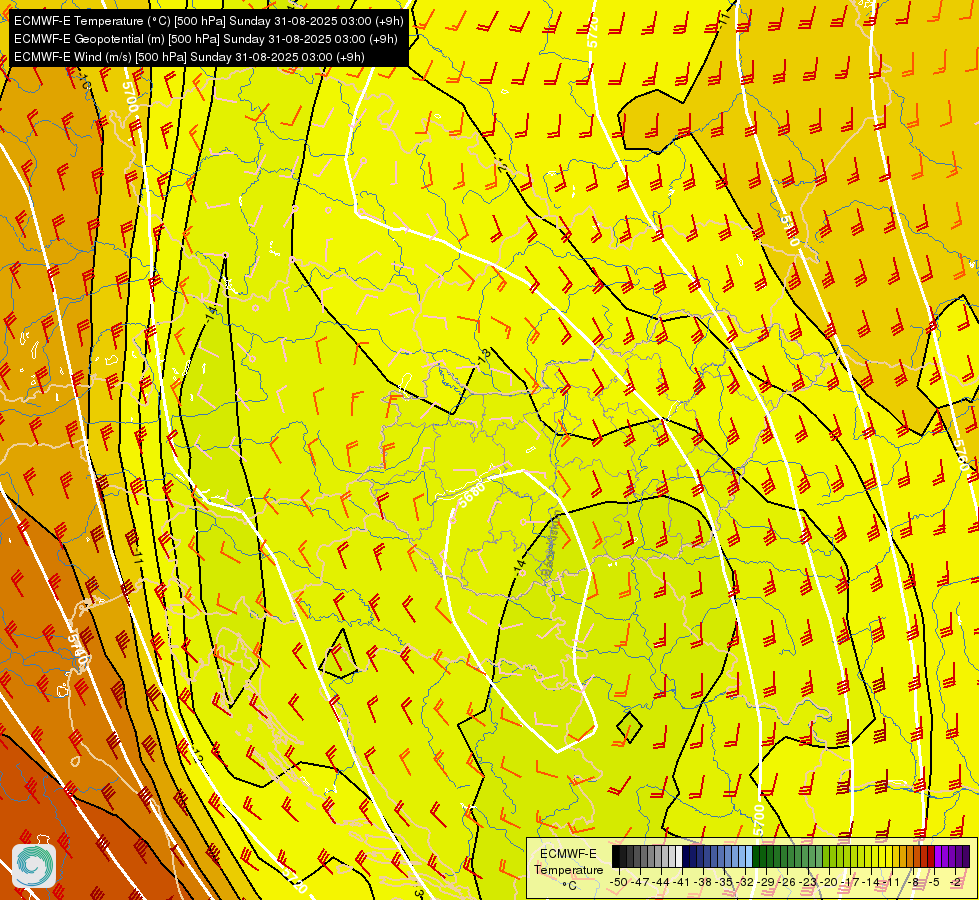Click the -14 legend value
This screenshot has height=900, width=979.
[x=871, y=883]
